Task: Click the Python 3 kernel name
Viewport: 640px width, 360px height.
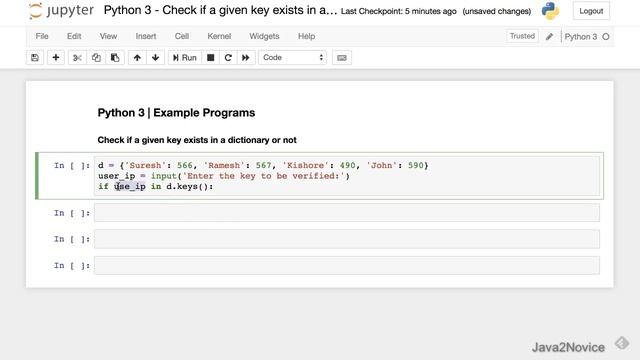Action: 580,37
